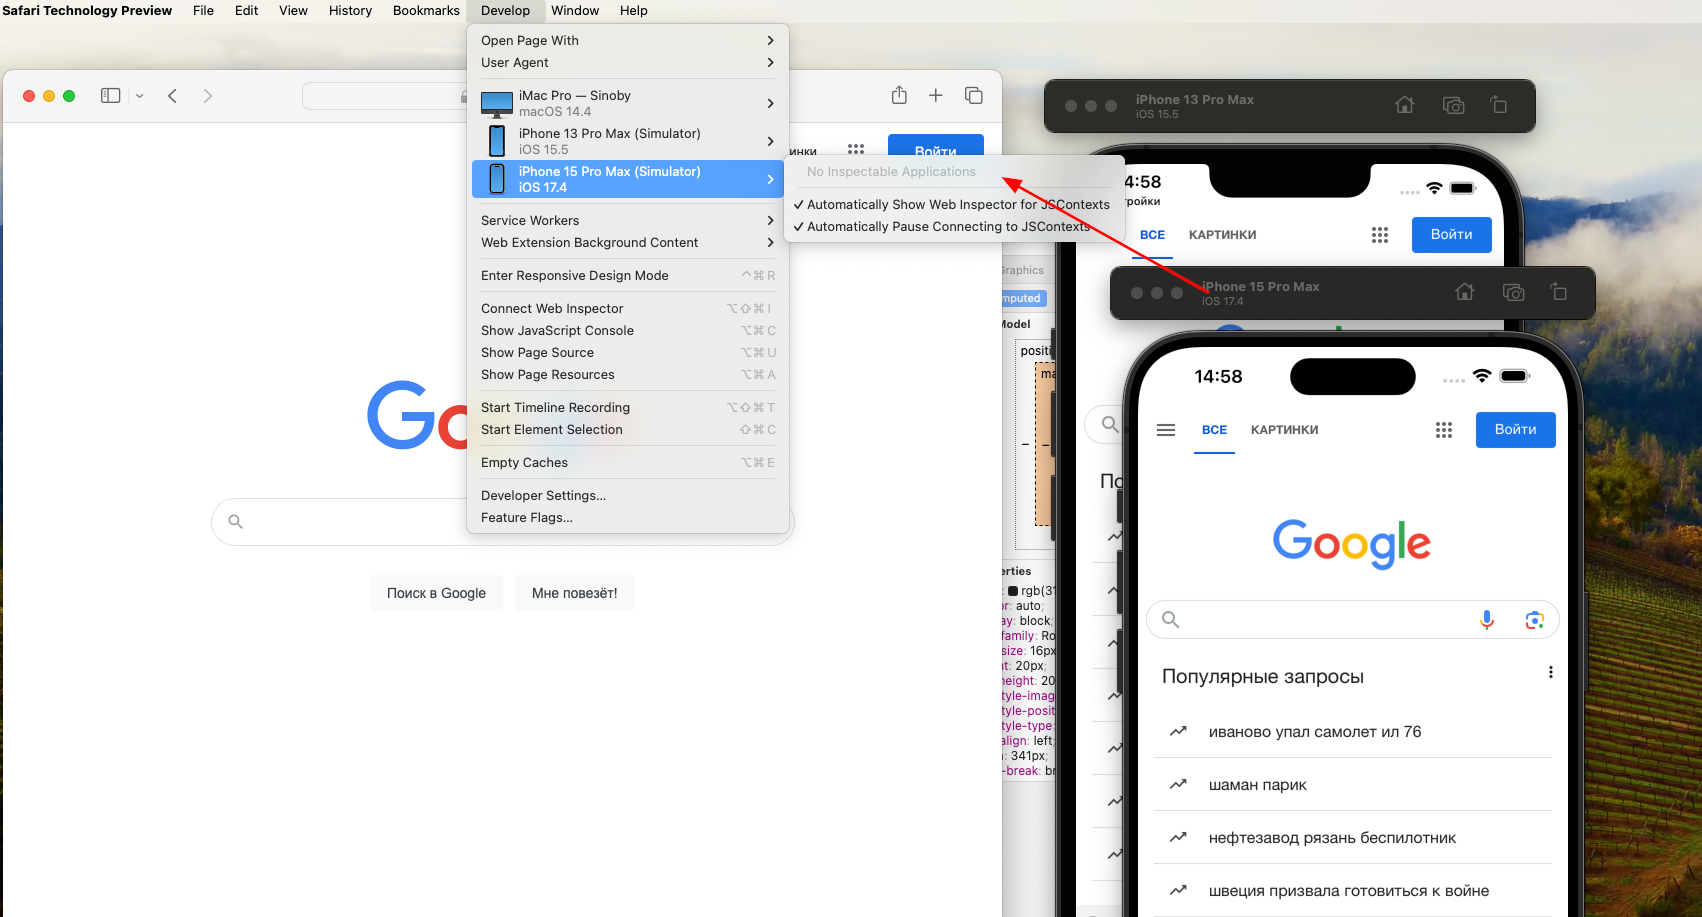
Task: Expand Service Workers submenu
Action: pyautogui.click(x=628, y=220)
